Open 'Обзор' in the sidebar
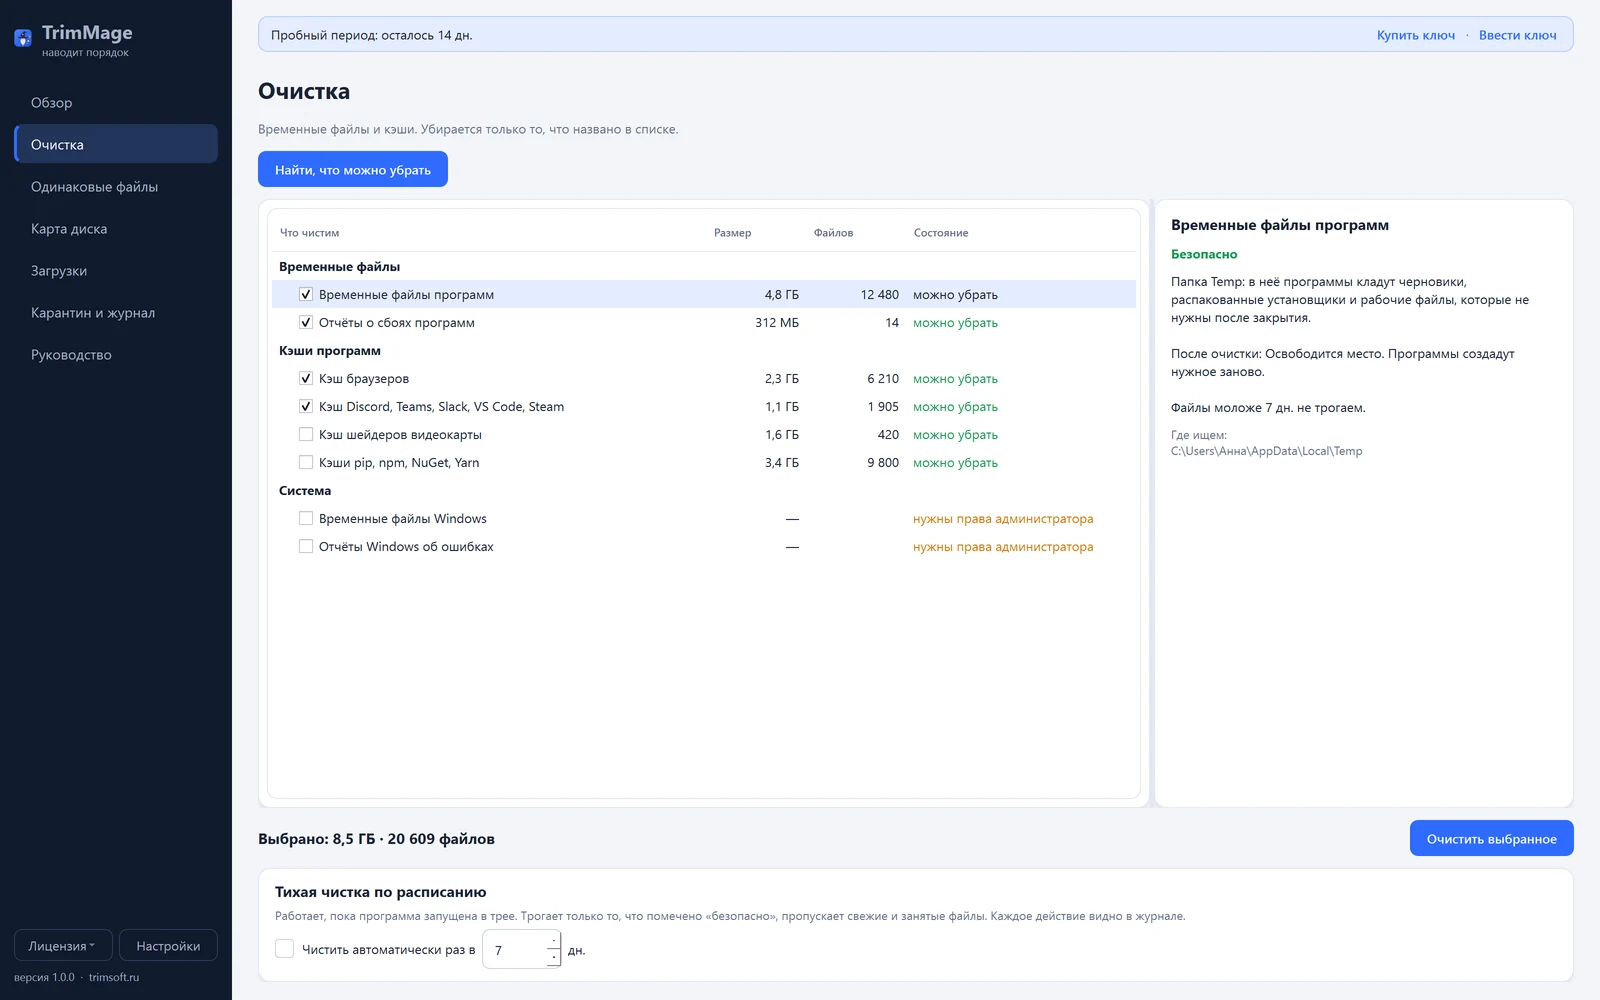 (x=116, y=103)
